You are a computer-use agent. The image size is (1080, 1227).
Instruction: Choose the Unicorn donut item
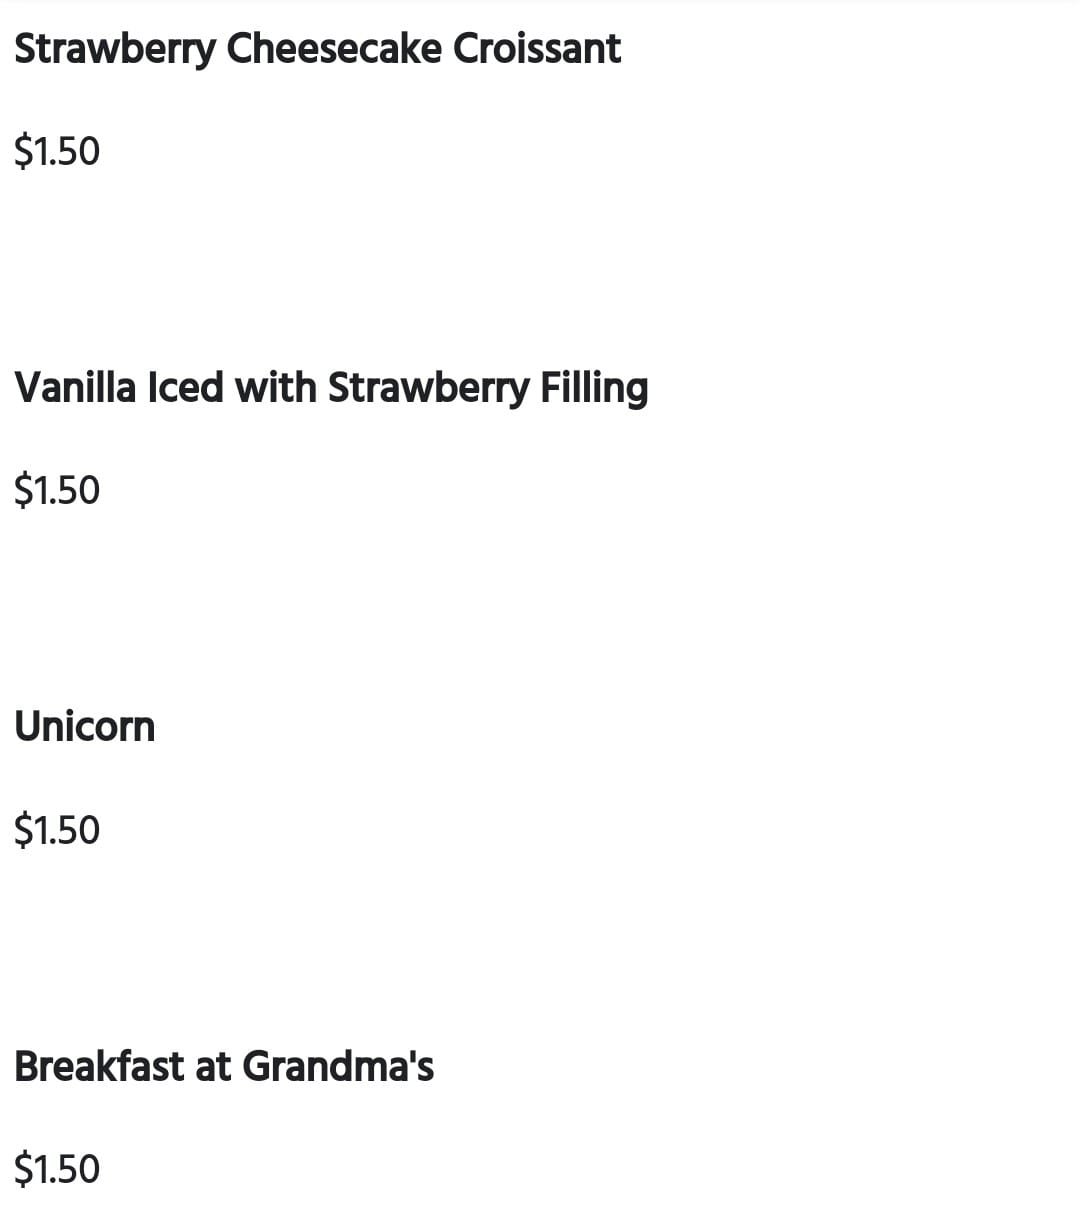coord(85,727)
